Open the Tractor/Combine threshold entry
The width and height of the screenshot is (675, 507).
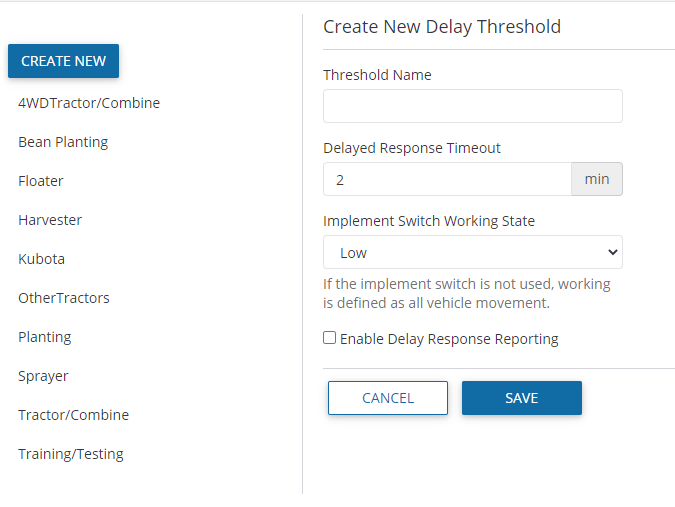coord(73,415)
